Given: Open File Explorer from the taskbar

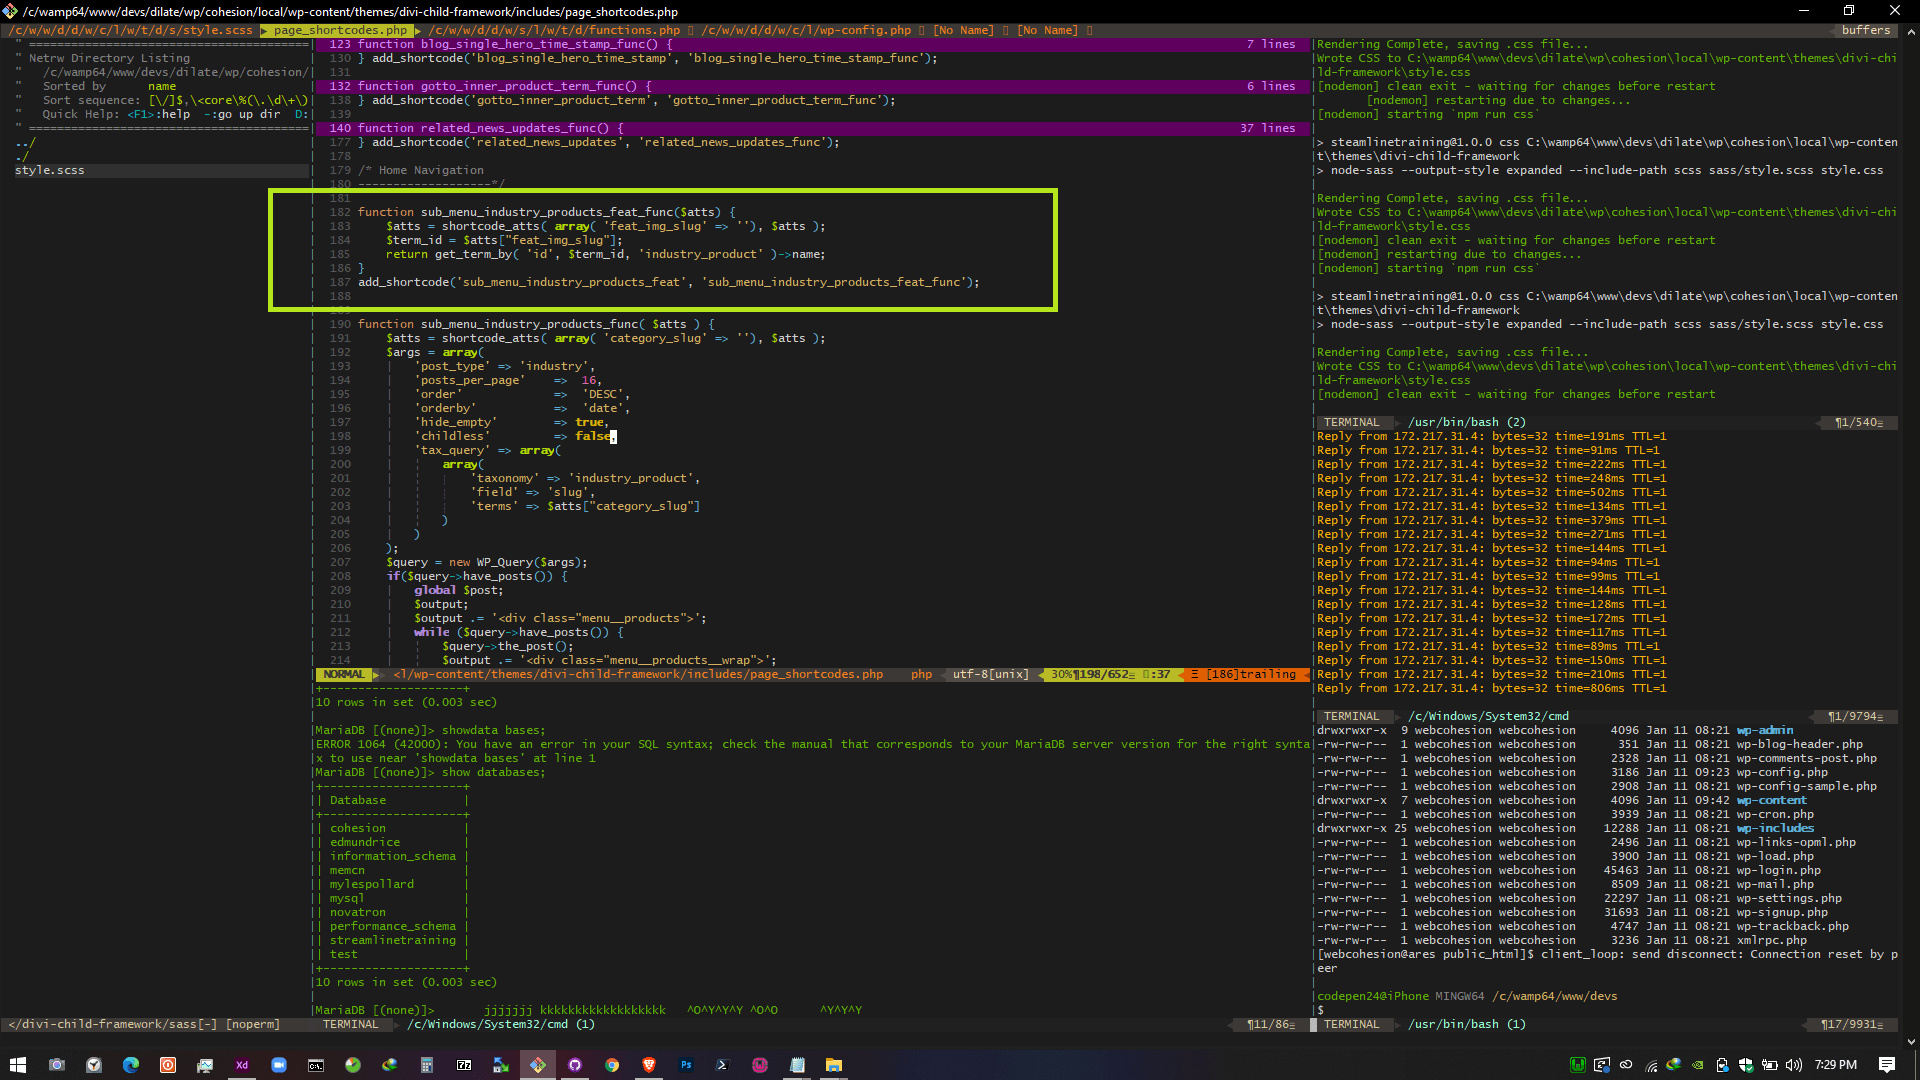Looking at the screenshot, I should (834, 1065).
